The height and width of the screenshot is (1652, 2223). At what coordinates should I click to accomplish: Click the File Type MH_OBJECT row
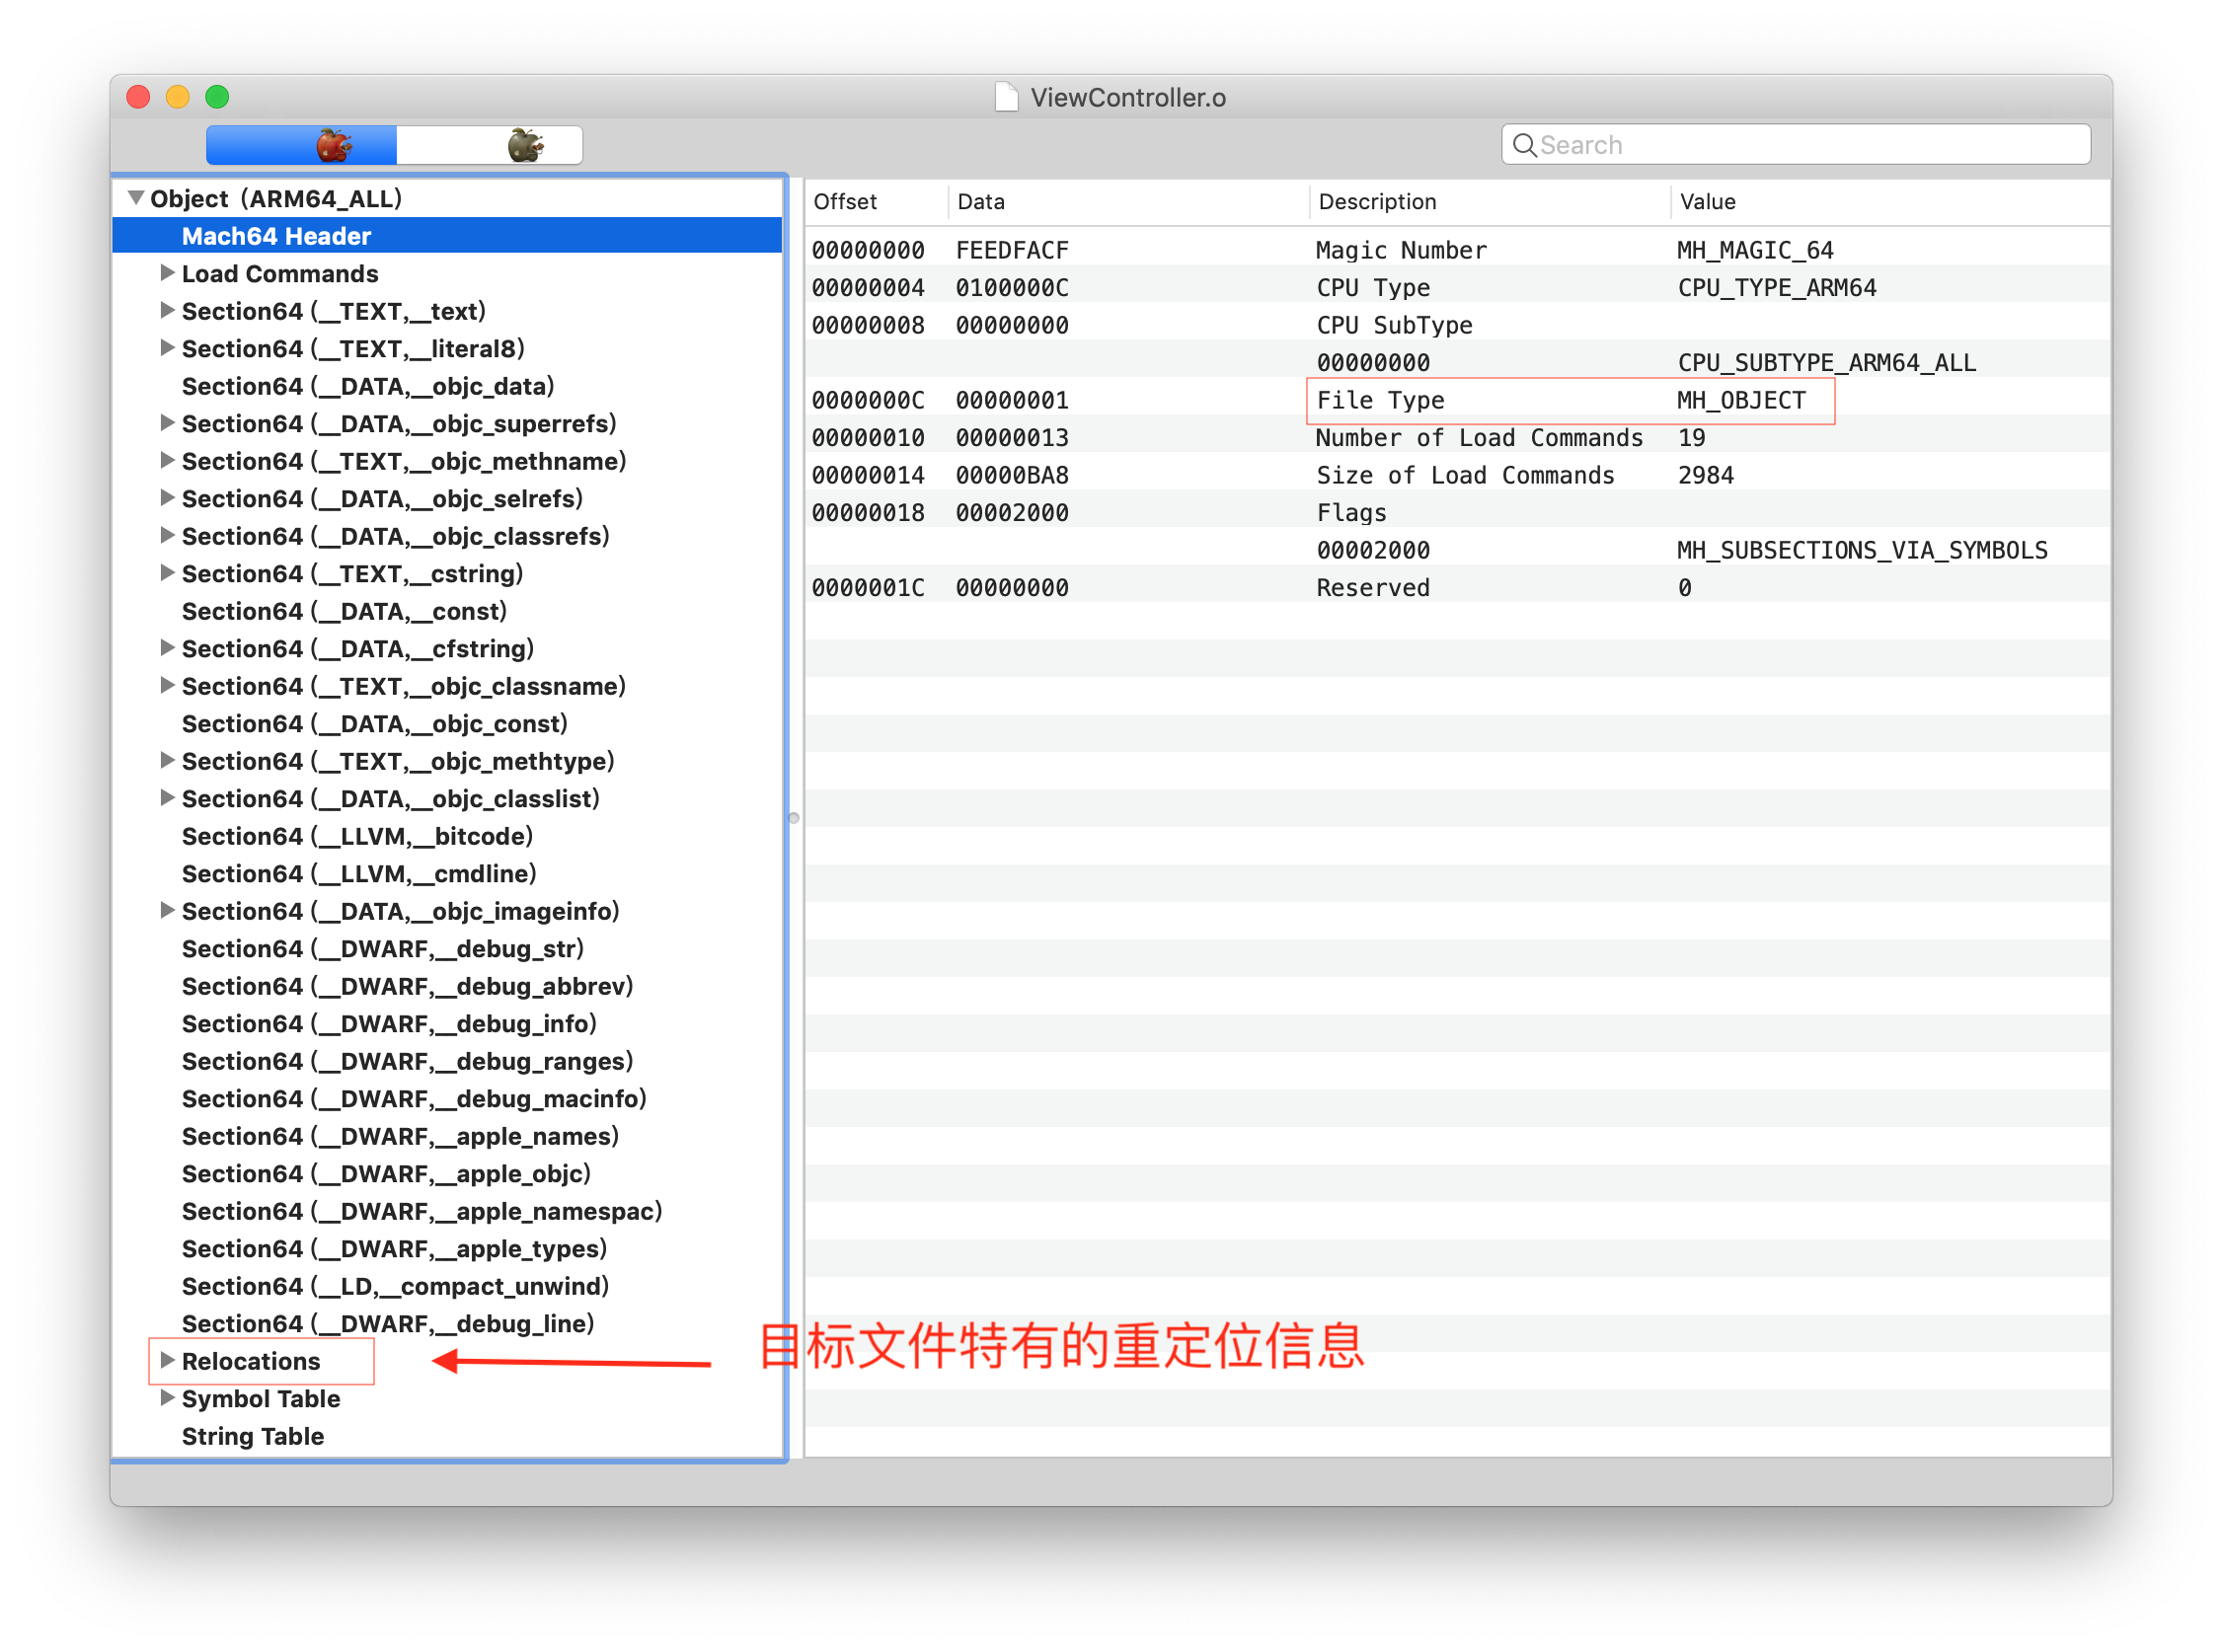[x=1570, y=400]
